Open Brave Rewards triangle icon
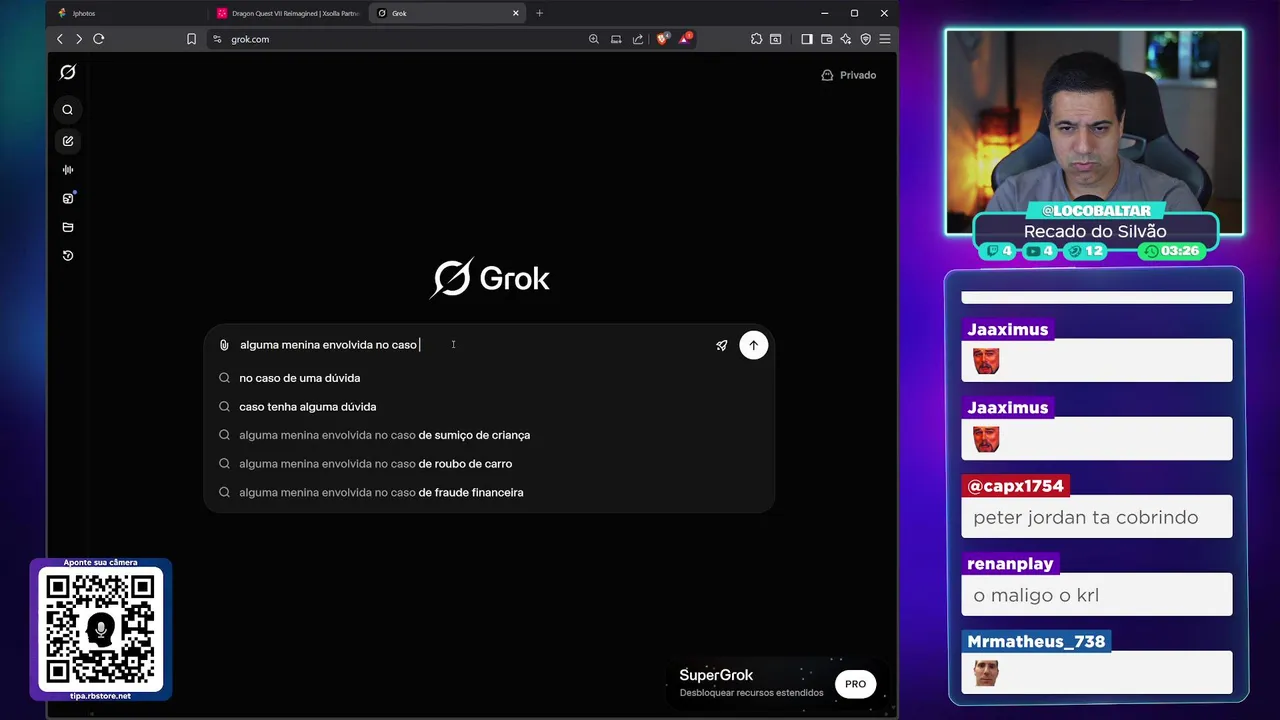1280x720 pixels. click(685, 39)
